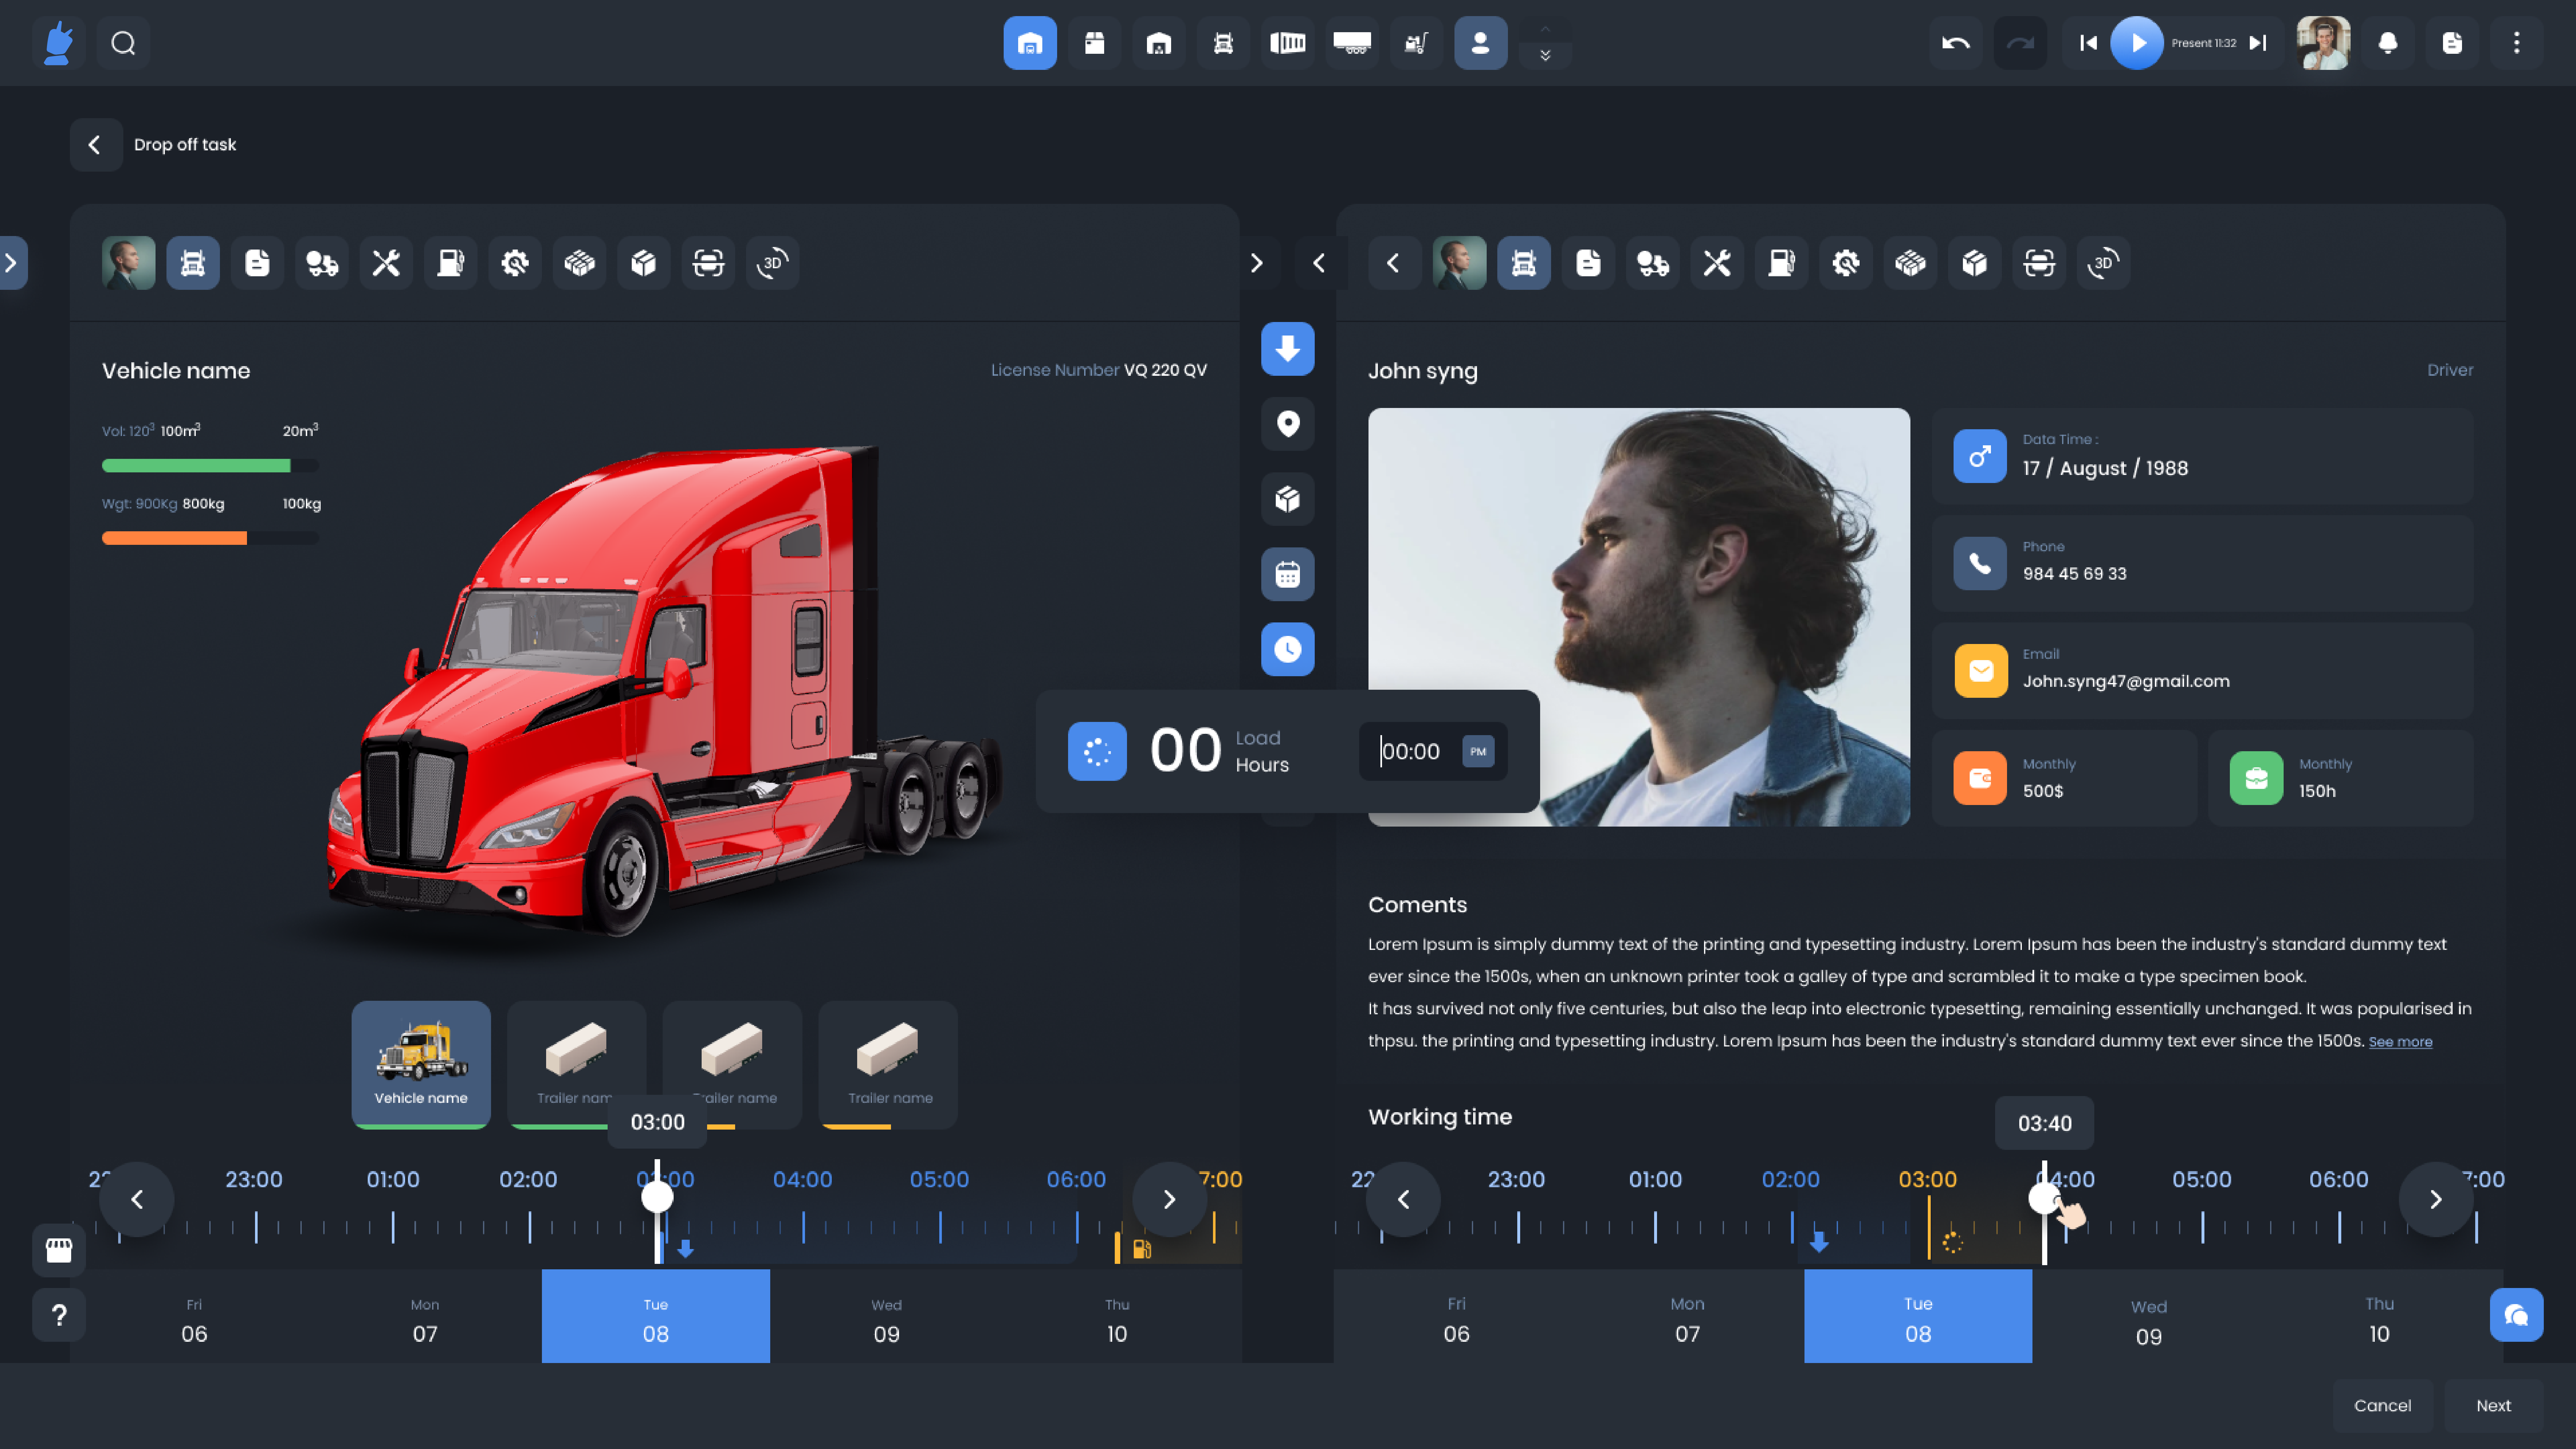This screenshot has height=1449, width=2576.
Task: Click the app logo icon
Action: click(59, 43)
